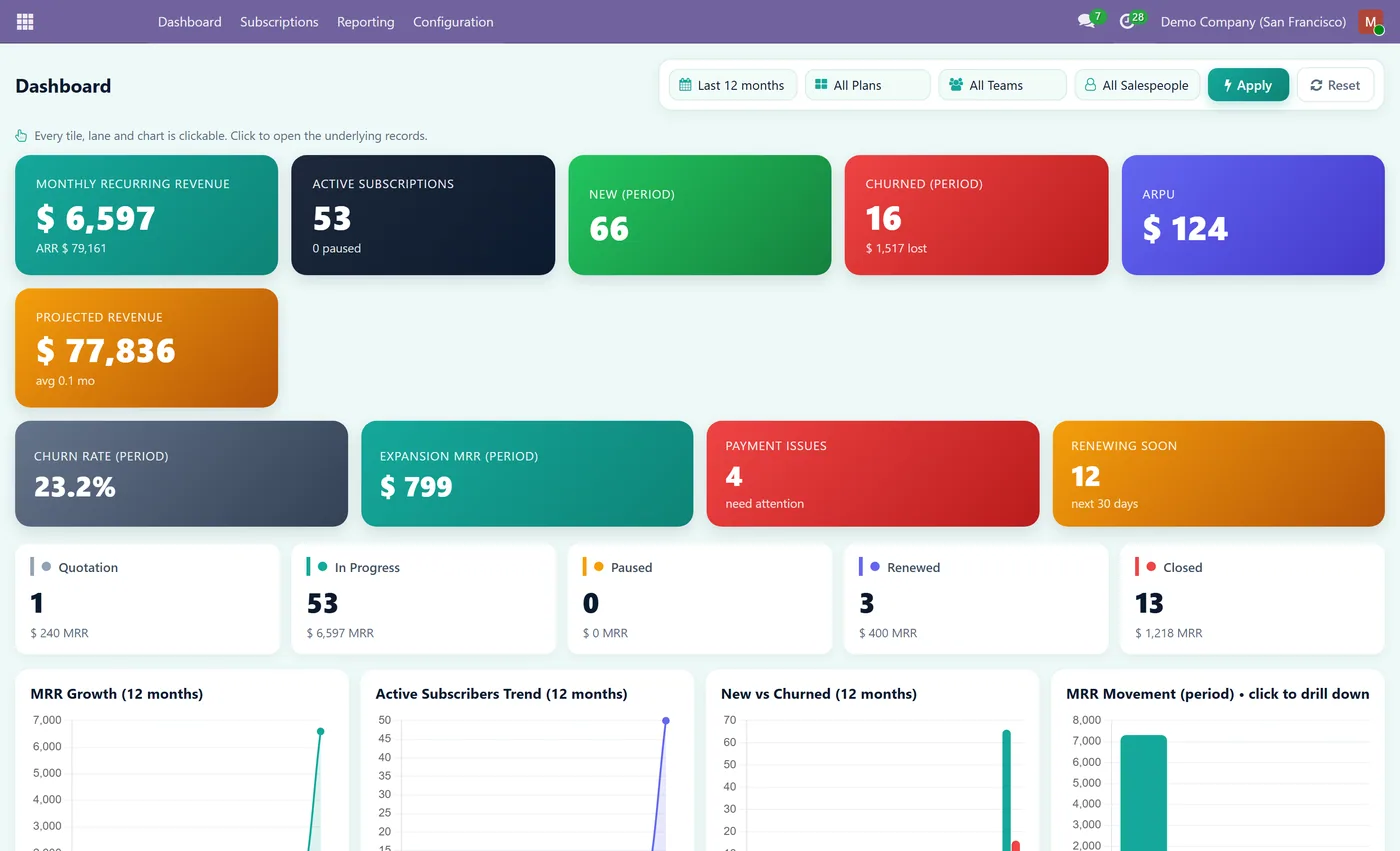Click the teal bar in MRR Movement chart
The image size is (1400, 851).
[x=1143, y=793]
